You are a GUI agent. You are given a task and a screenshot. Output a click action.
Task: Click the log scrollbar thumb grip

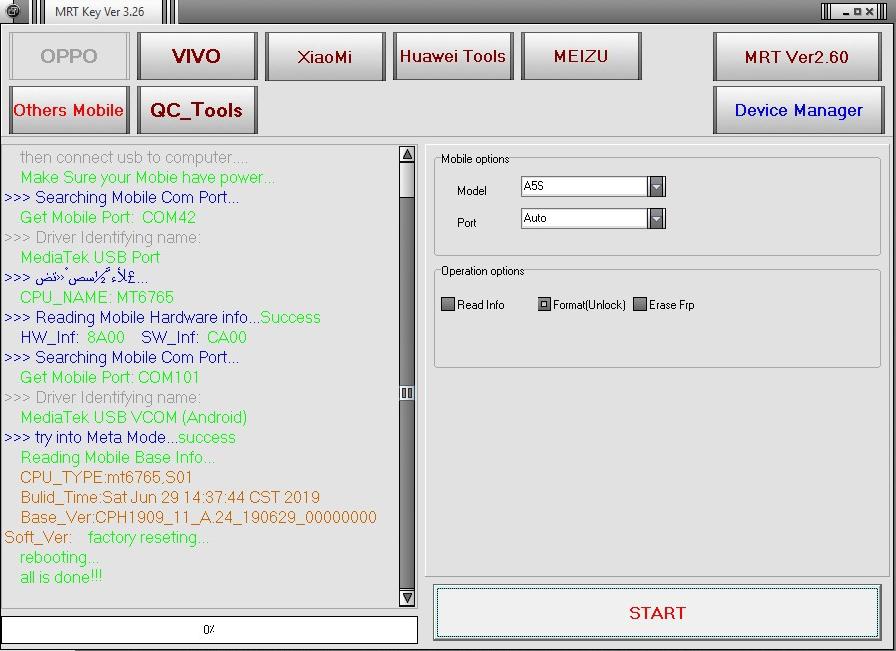[x=407, y=393]
